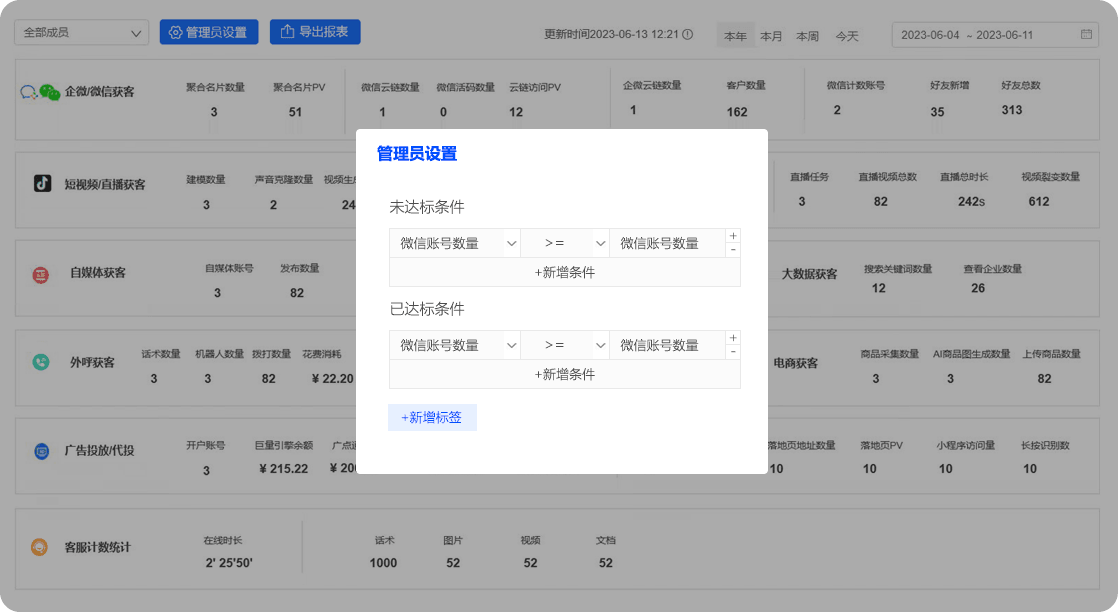This screenshot has height=612, width=1118.
Task: Click the plus stepper in 未达标条件 row
Action: tap(733, 236)
